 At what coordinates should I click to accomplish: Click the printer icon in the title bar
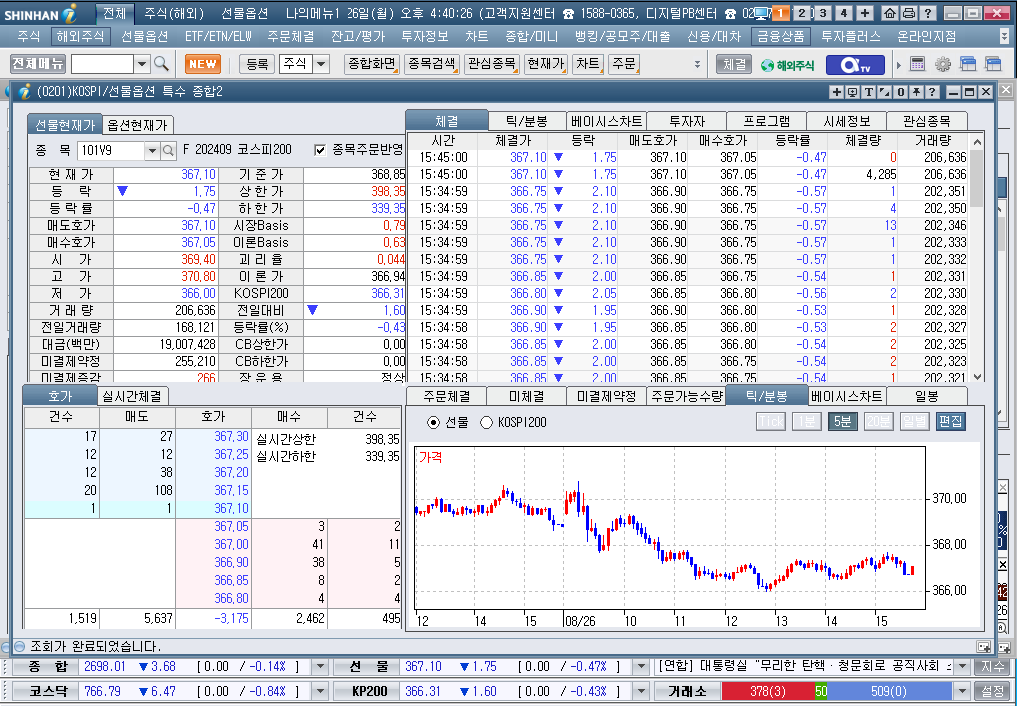909,13
